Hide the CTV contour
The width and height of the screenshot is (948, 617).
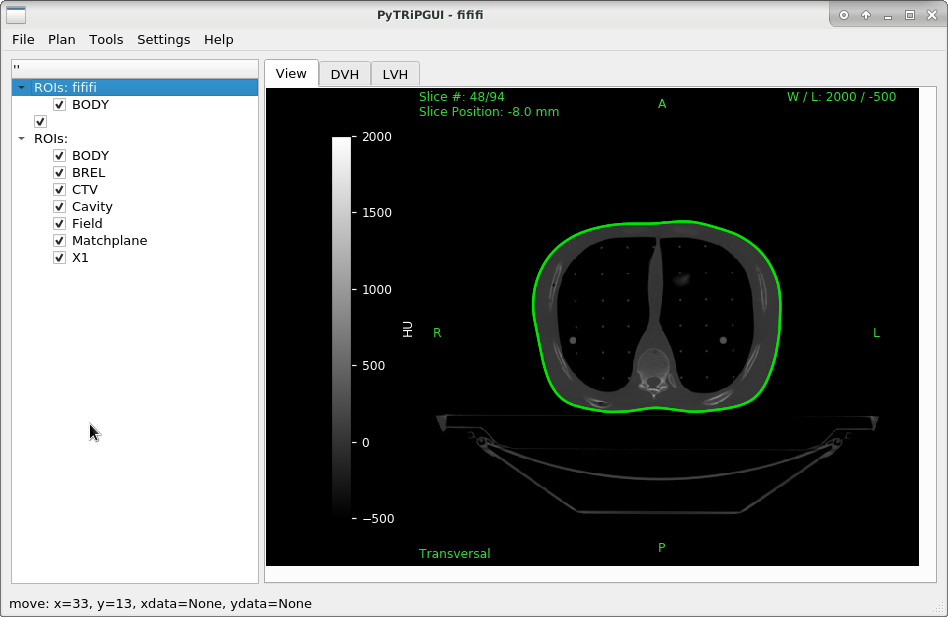point(60,189)
